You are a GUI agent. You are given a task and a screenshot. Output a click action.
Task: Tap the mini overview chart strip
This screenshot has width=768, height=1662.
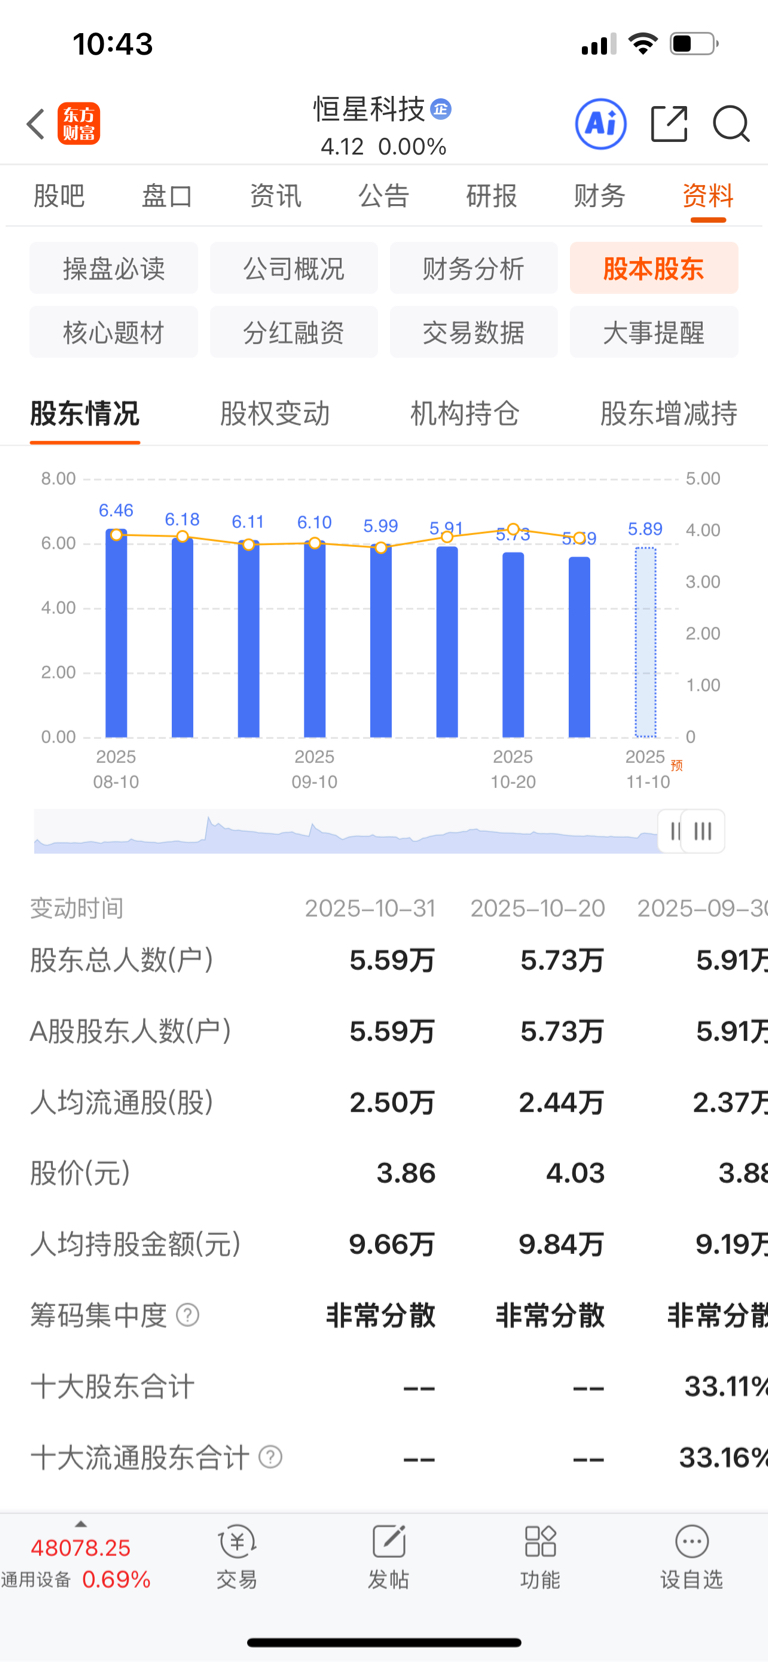click(346, 831)
